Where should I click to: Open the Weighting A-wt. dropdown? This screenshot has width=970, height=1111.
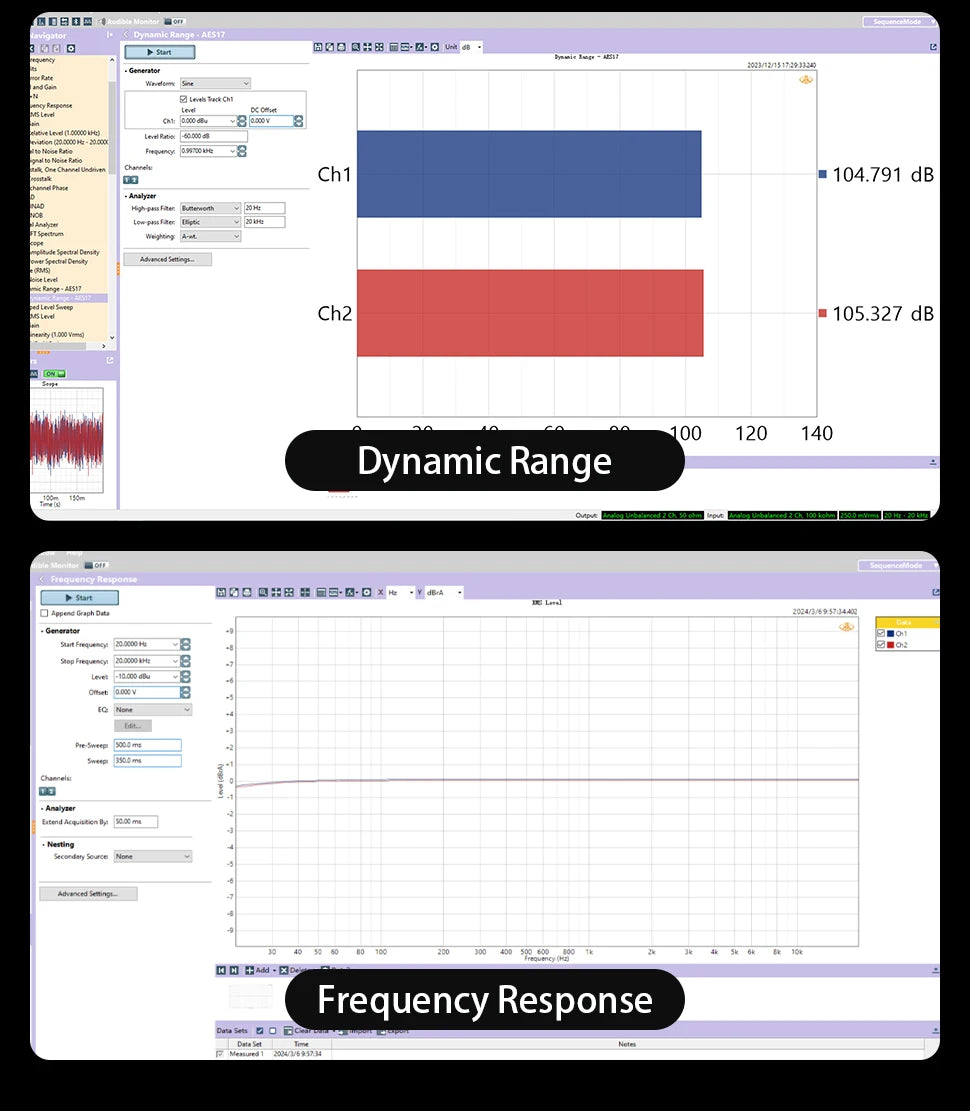(210, 237)
